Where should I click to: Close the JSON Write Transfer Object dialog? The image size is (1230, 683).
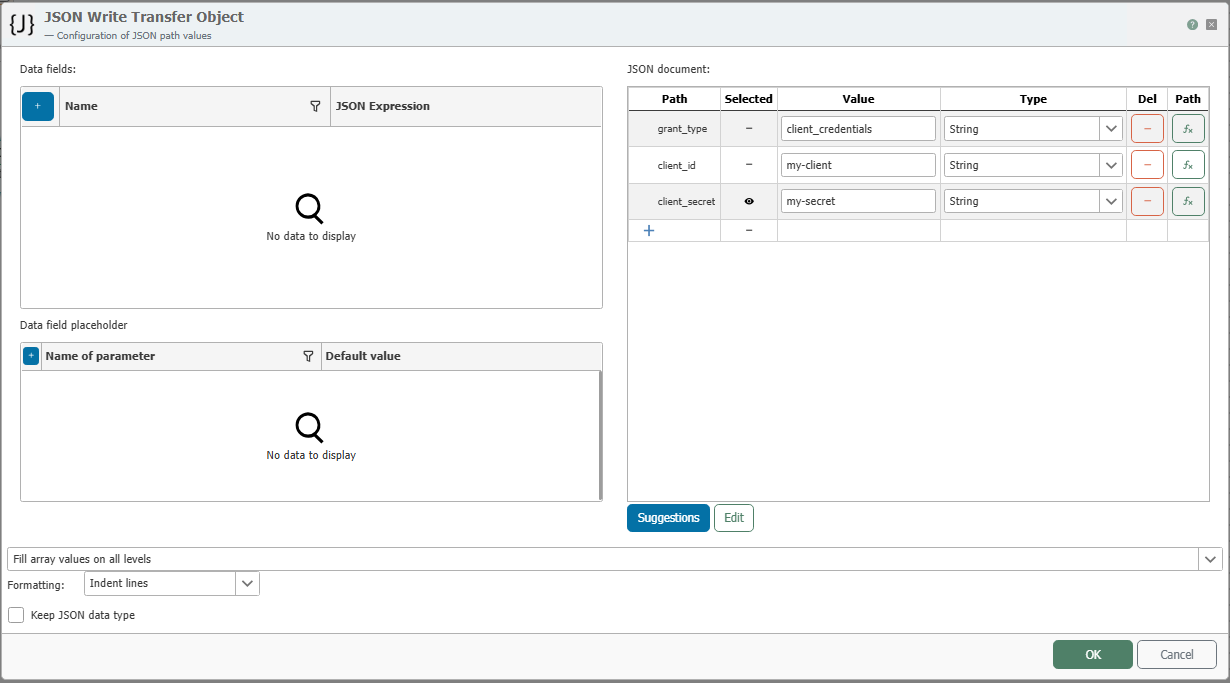click(1212, 25)
